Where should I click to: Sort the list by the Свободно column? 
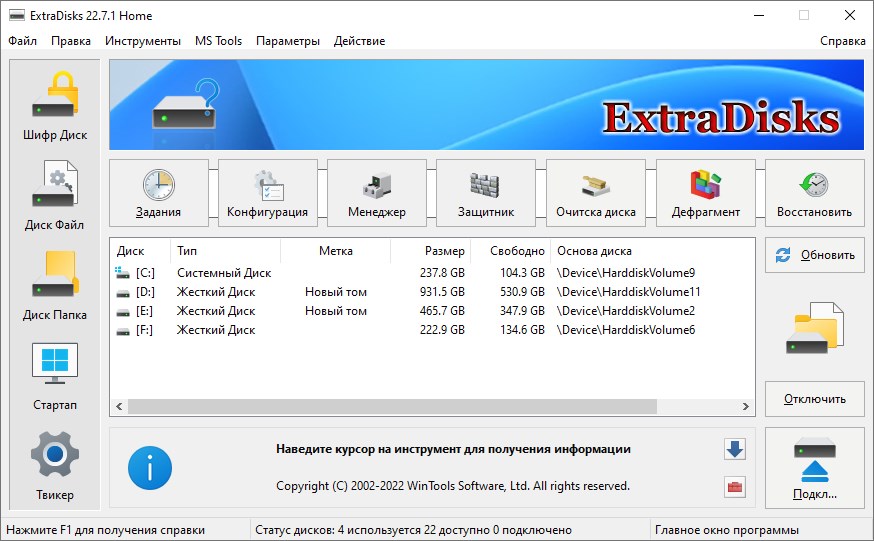click(x=511, y=251)
